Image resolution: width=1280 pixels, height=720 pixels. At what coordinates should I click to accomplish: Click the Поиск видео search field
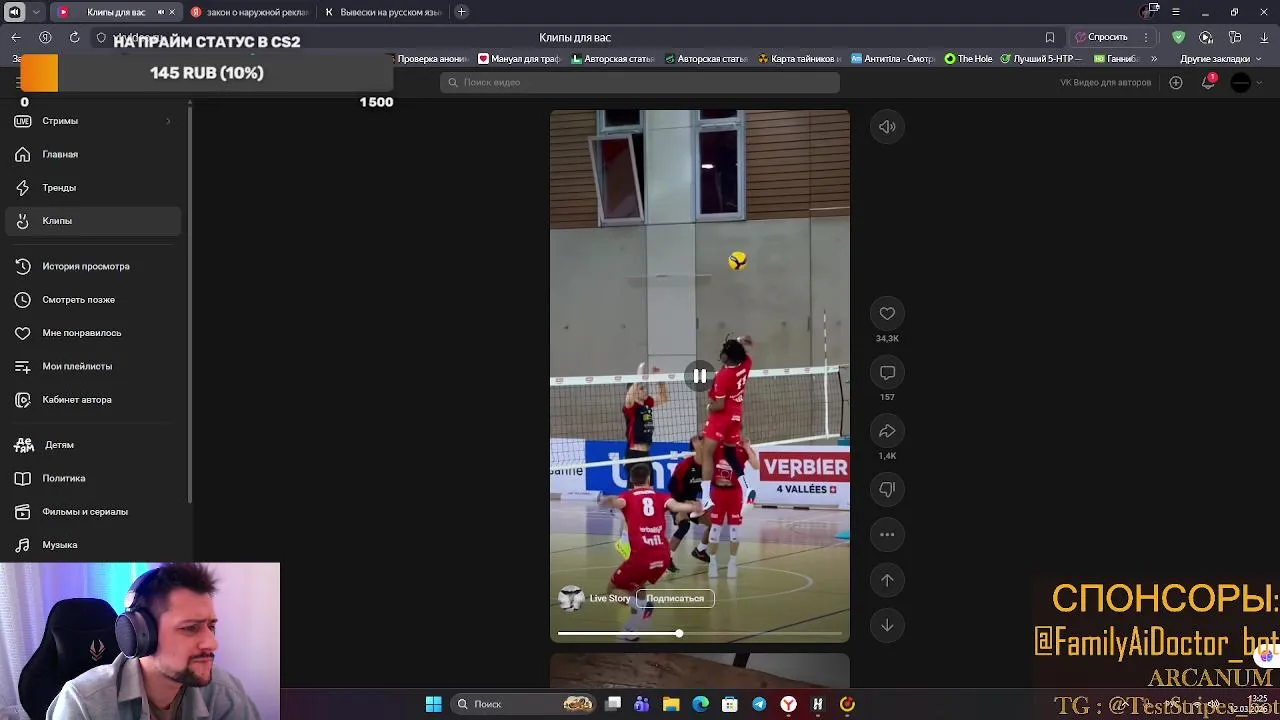click(x=640, y=82)
